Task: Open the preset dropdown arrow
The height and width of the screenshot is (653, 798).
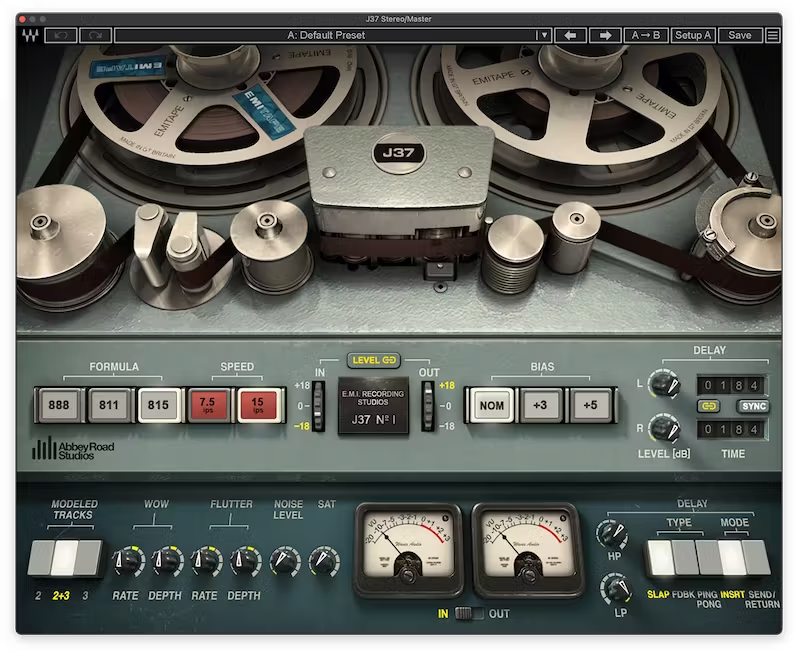Action: [544, 35]
